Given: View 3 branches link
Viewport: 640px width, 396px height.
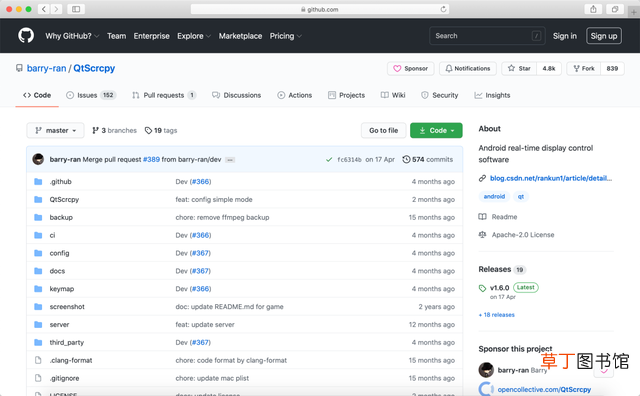Looking at the screenshot, I should click(x=114, y=130).
